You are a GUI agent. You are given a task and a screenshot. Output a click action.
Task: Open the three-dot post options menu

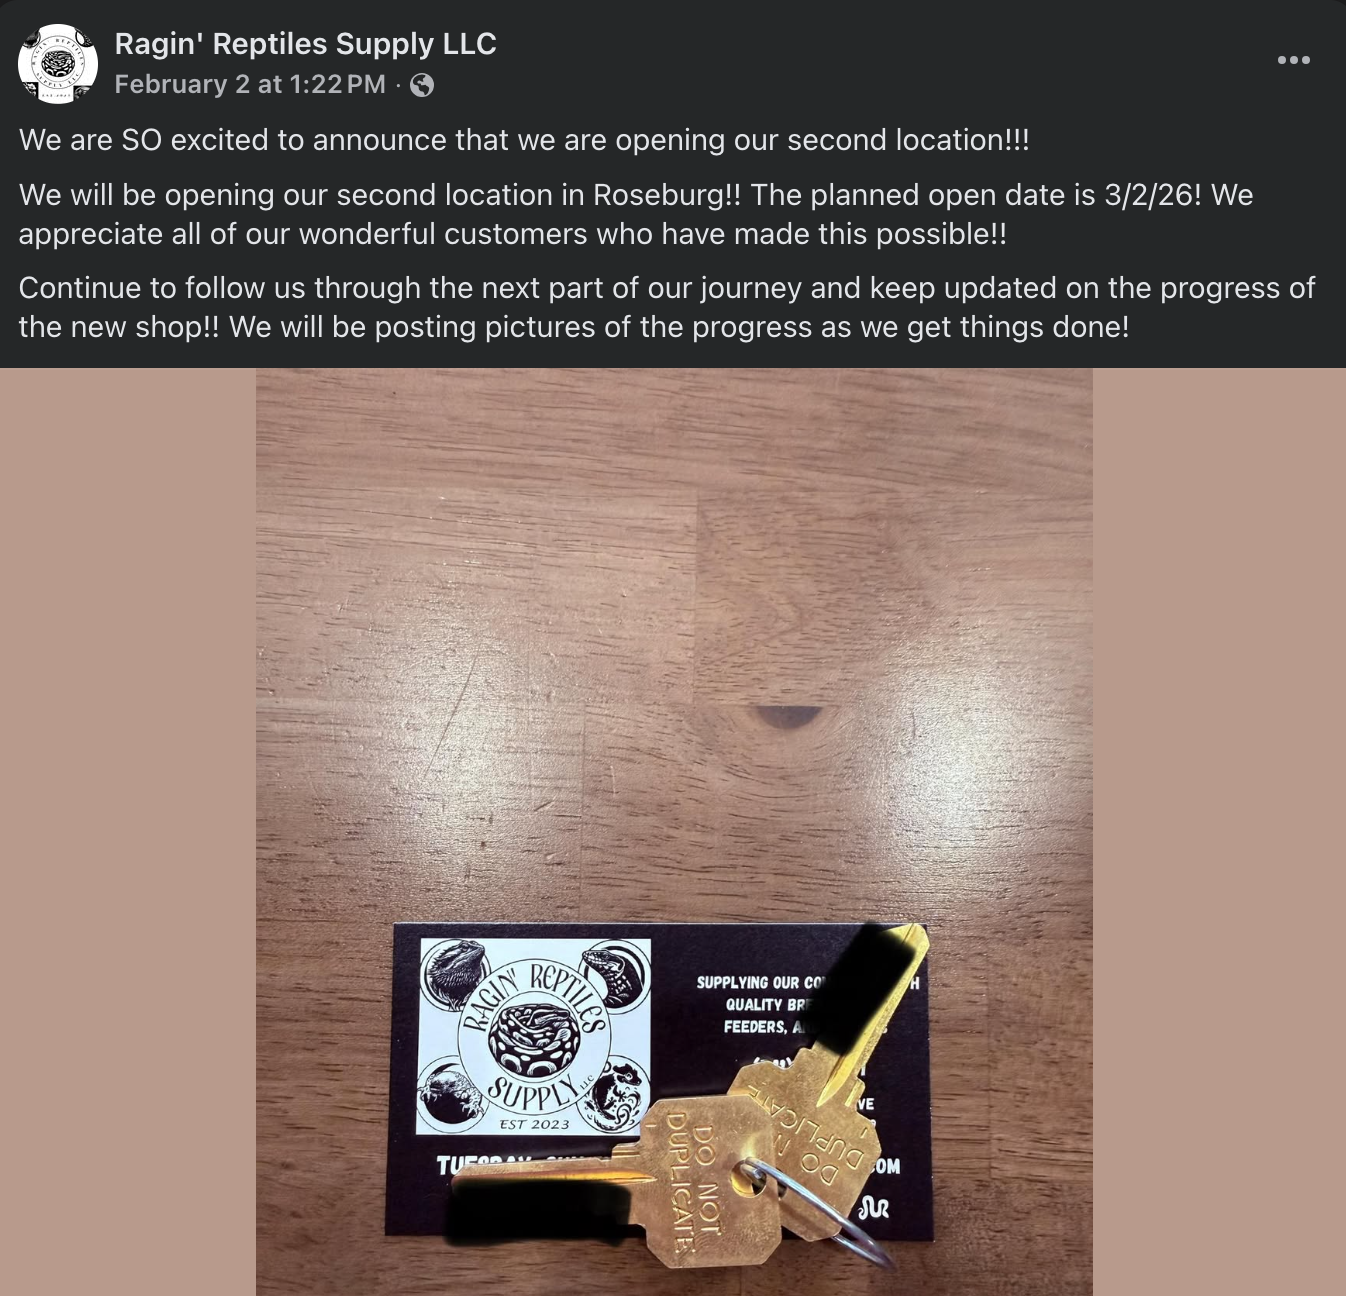pyautogui.click(x=1293, y=60)
